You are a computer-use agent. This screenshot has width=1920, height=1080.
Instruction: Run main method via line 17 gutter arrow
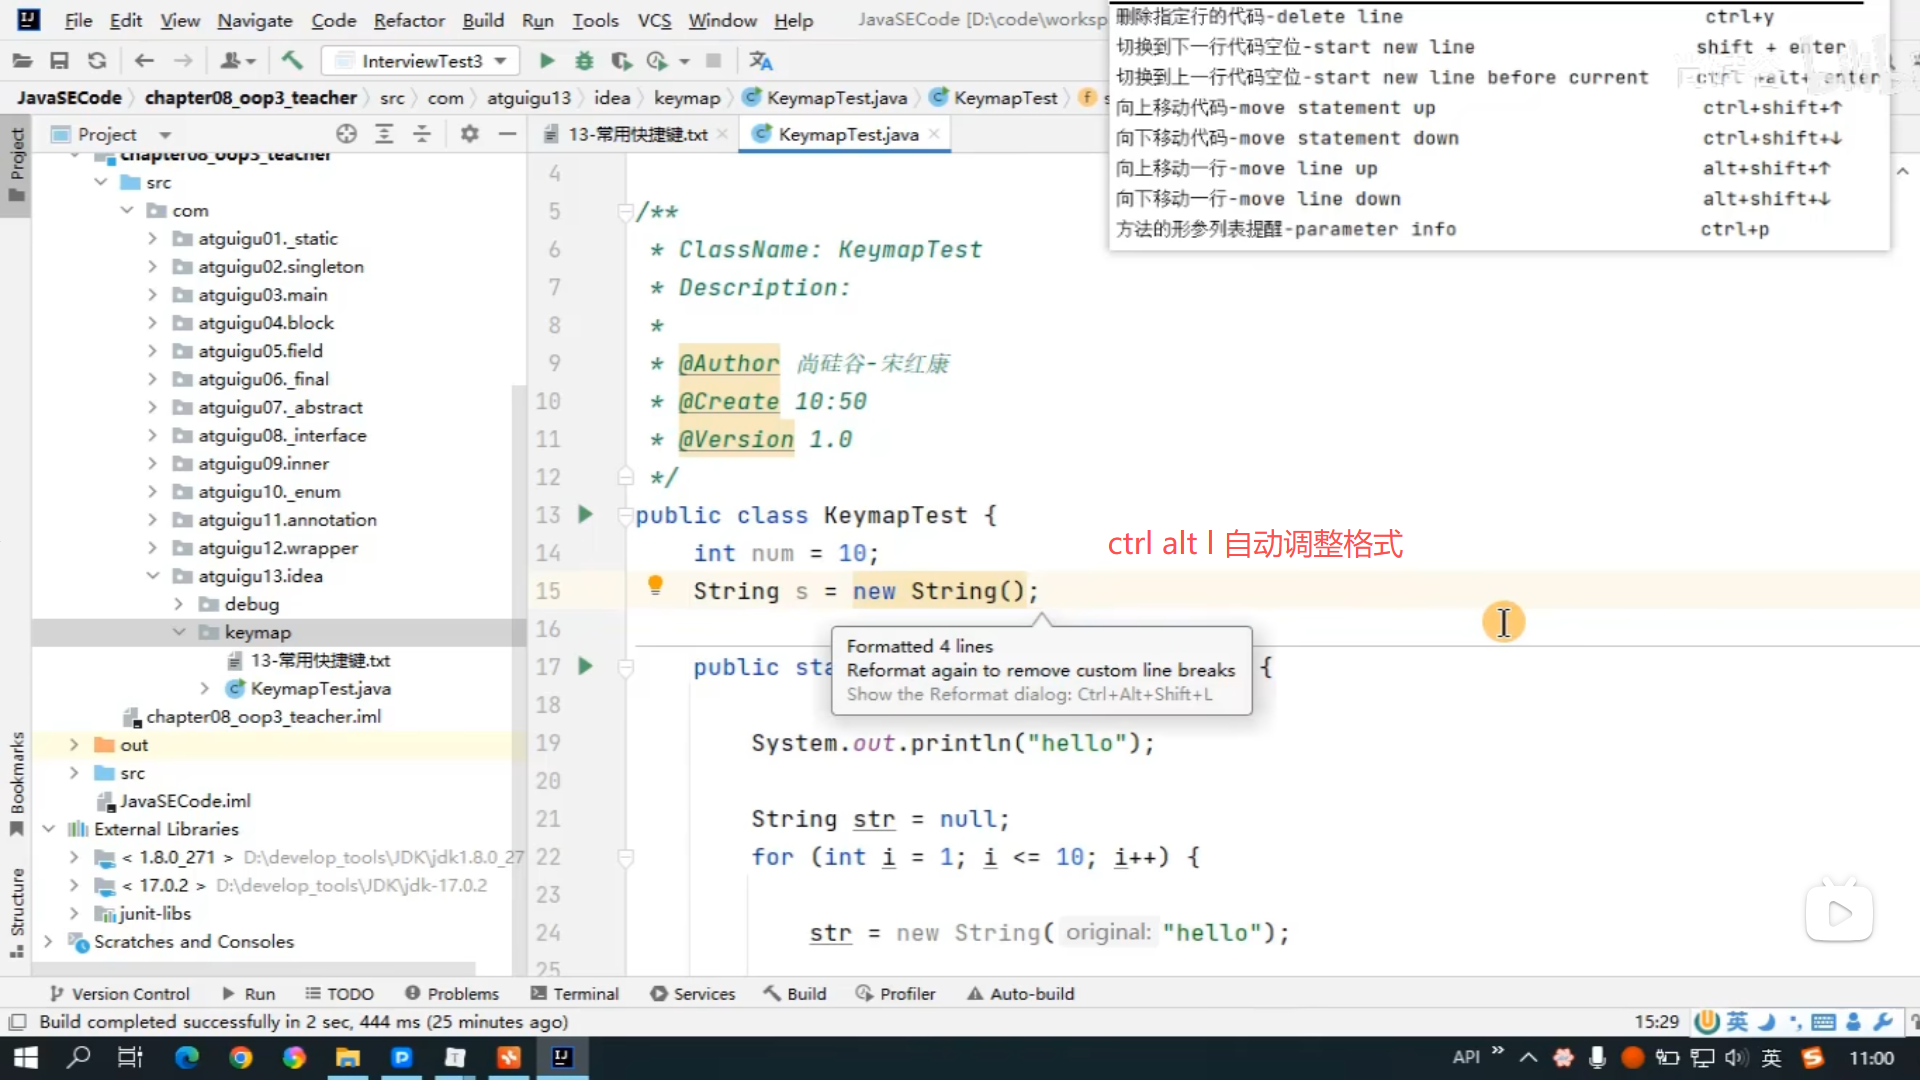tap(585, 666)
